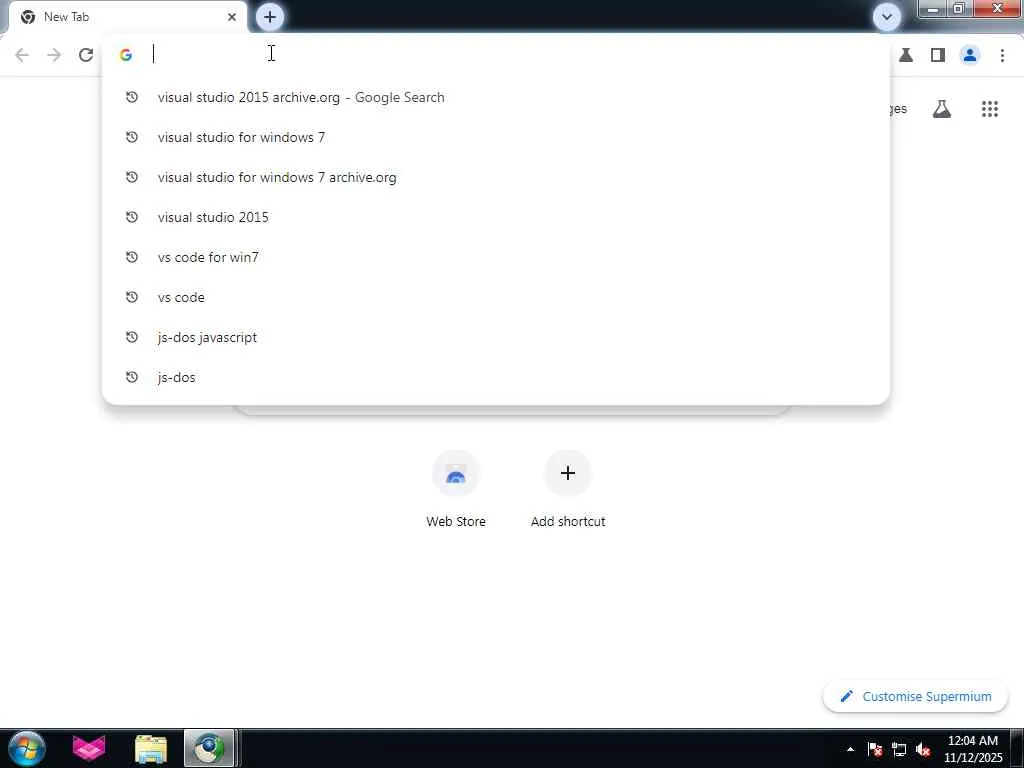Click the network tray icon
This screenshot has height=768, width=1024.
click(x=899, y=749)
